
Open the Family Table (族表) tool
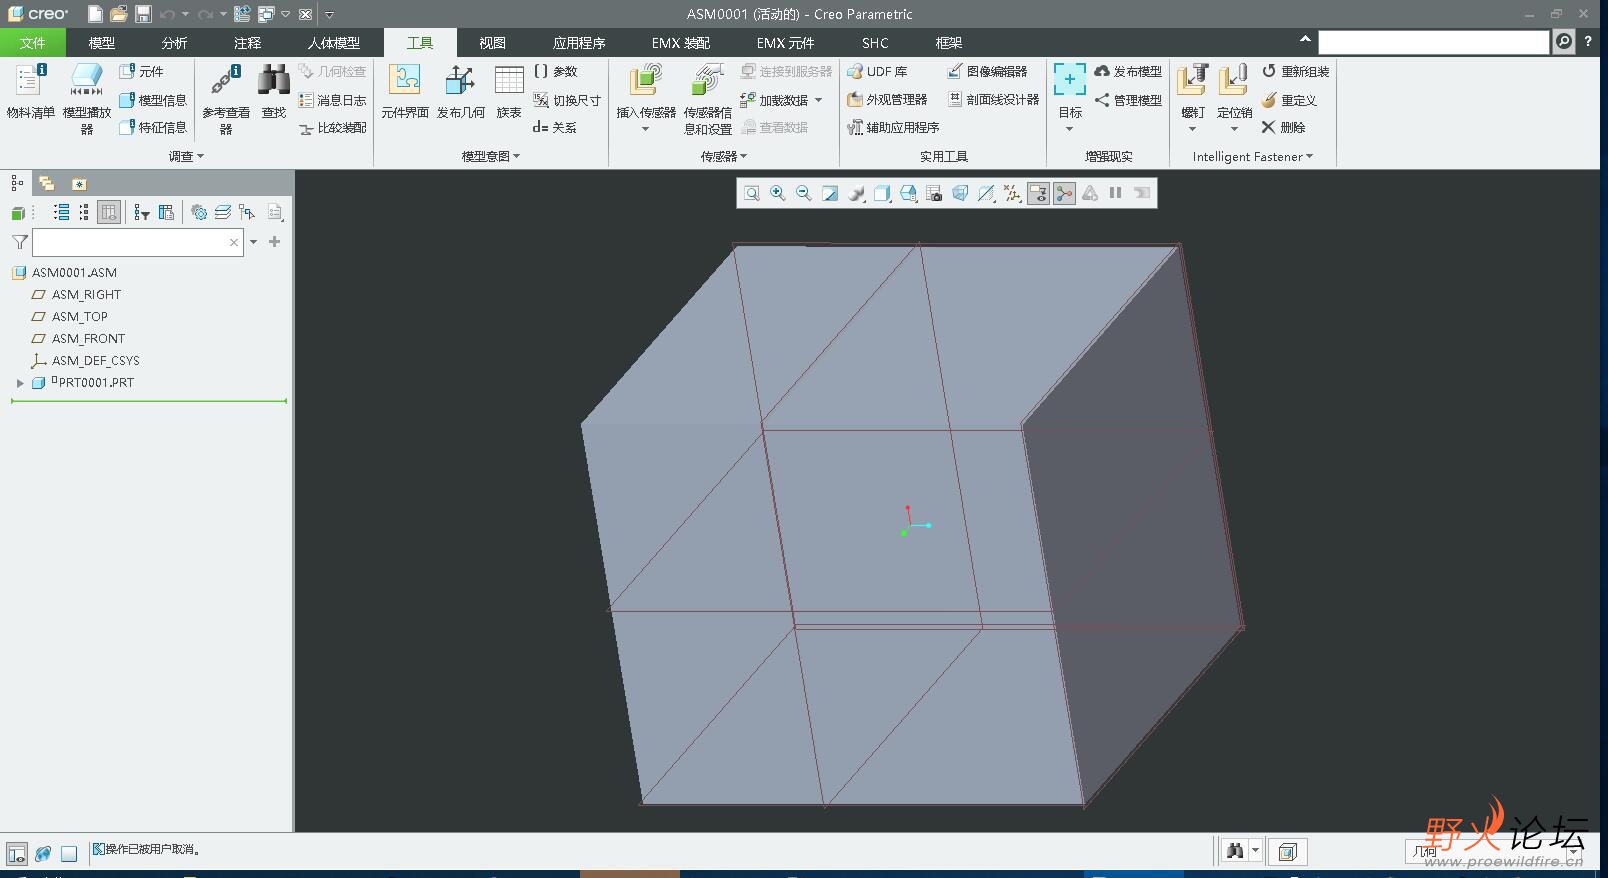coord(509,92)
